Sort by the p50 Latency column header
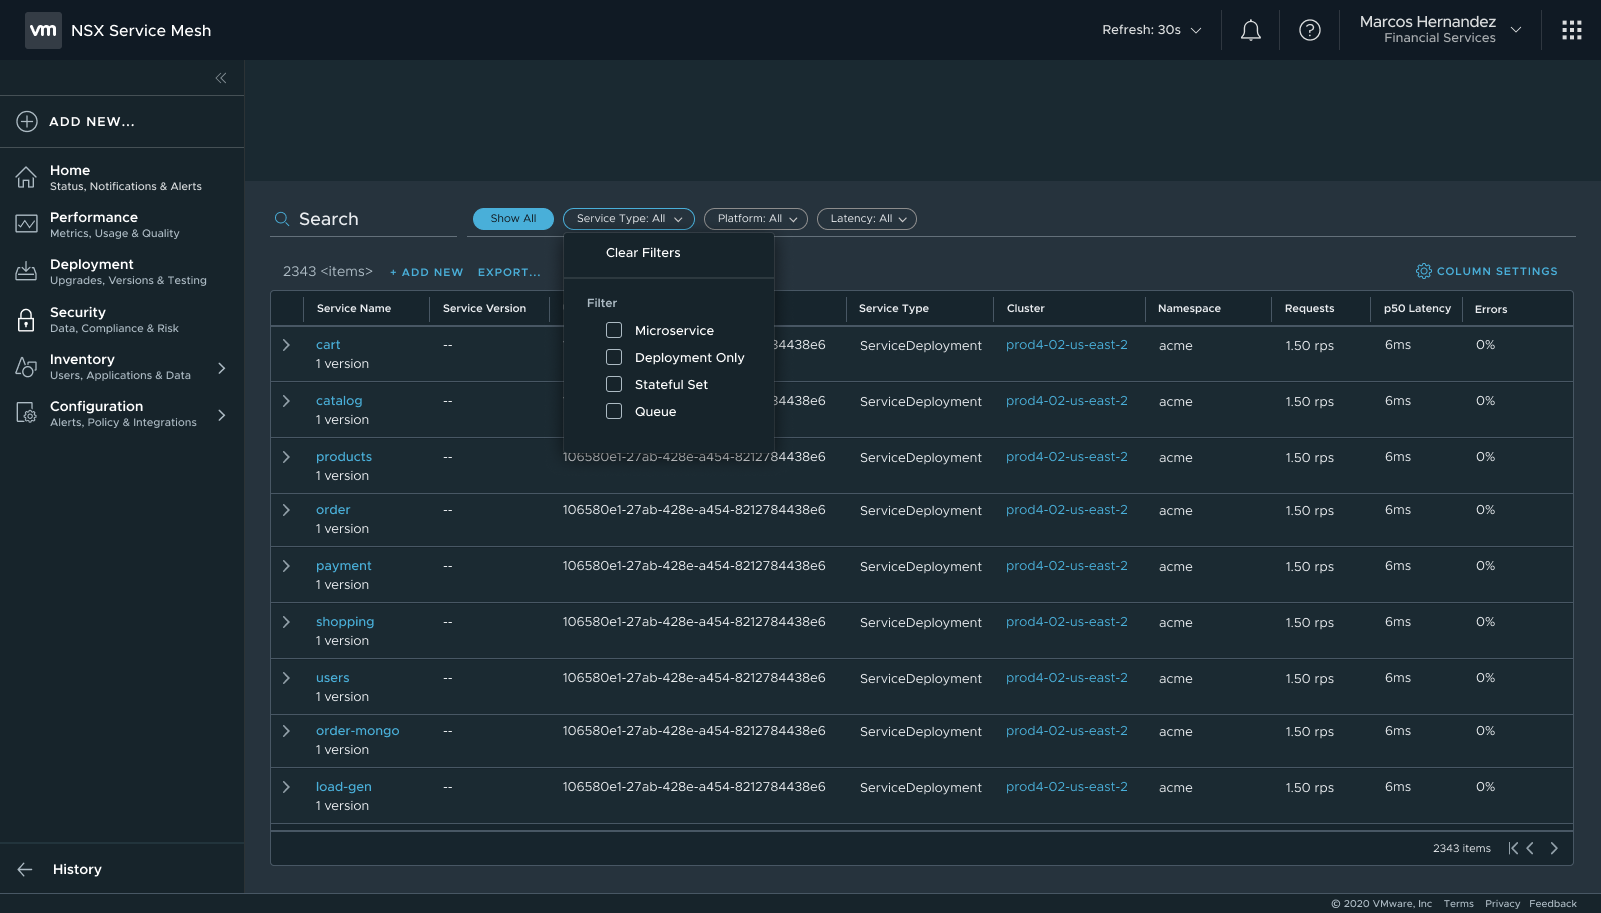This screenshot has height=913, width=1601. tap(1417, 308)
